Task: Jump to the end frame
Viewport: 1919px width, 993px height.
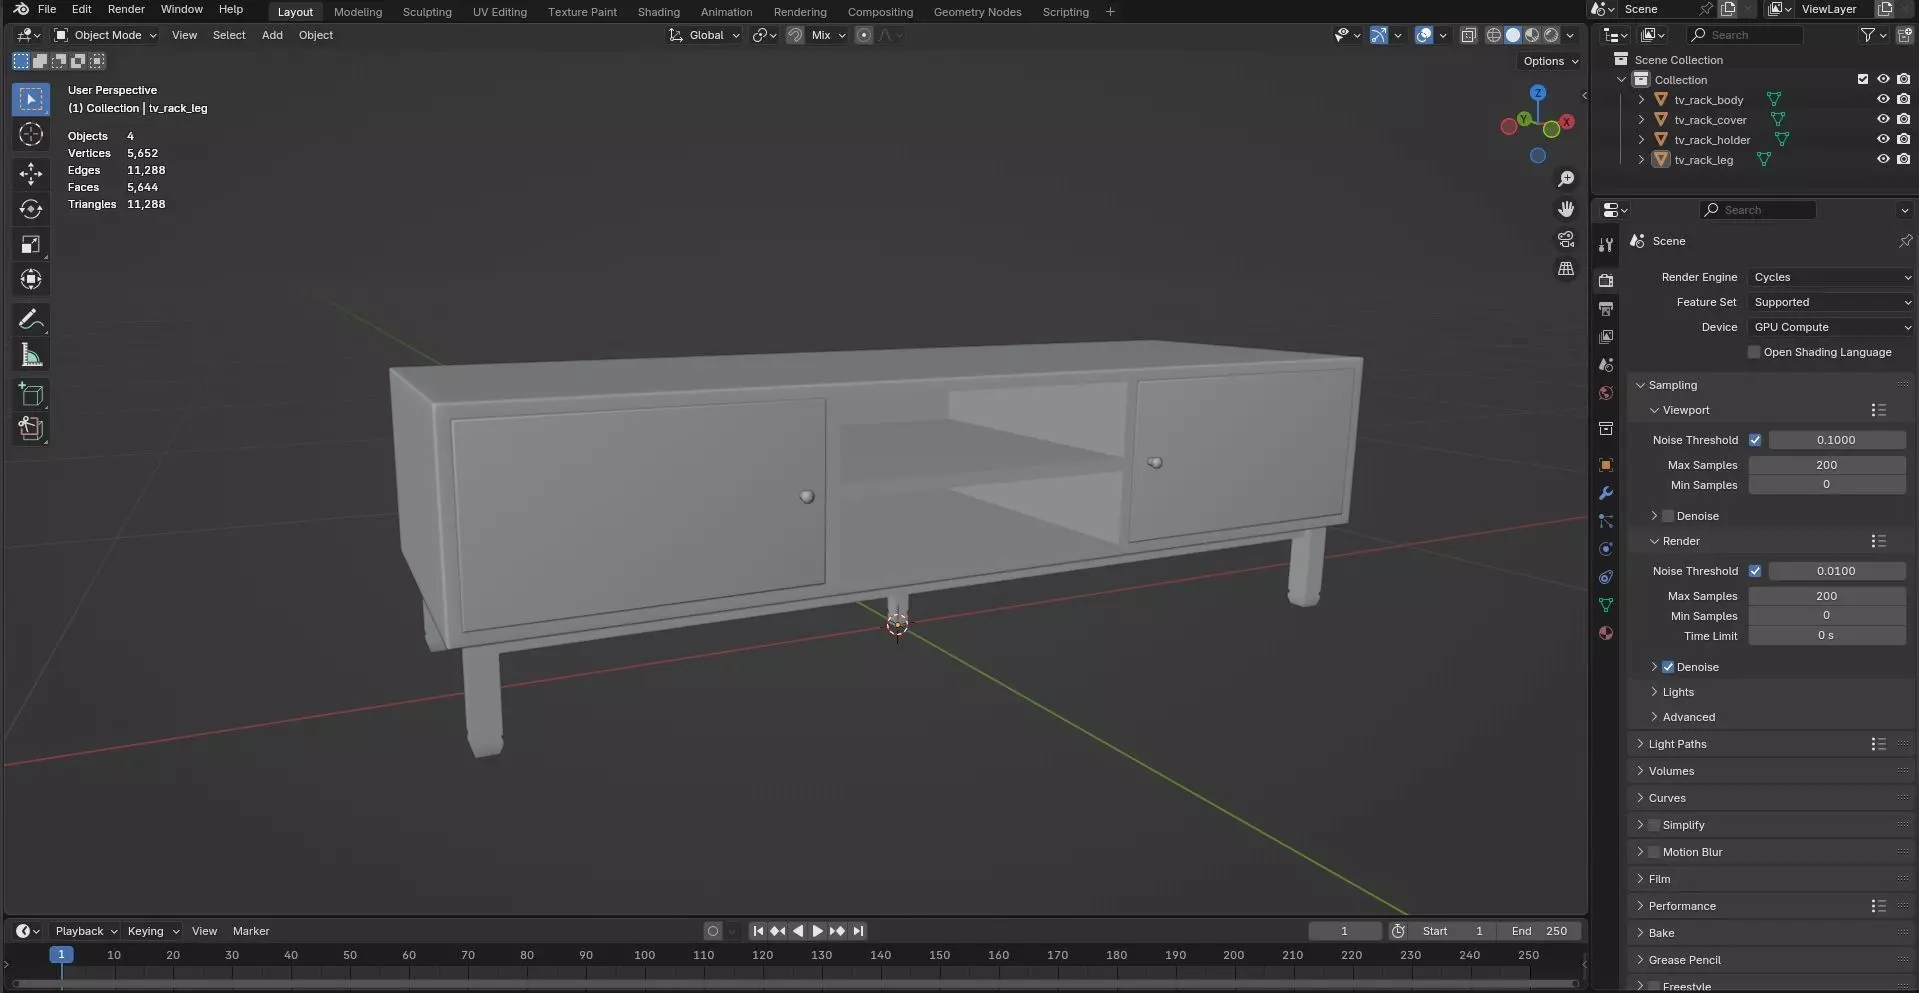Action: (x=857, y=931)
